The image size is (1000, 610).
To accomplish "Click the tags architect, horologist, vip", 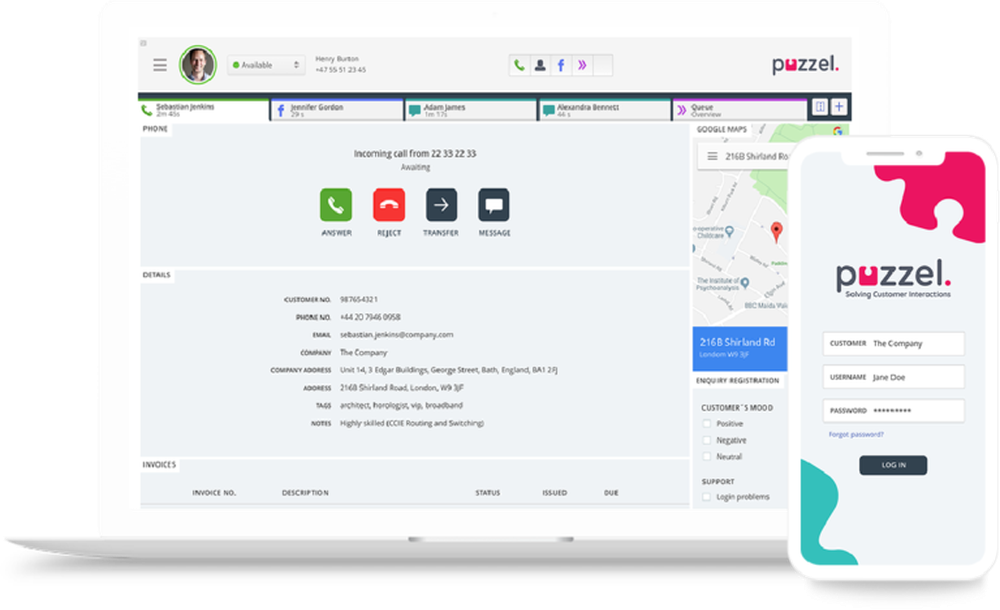I will point(401,405).
